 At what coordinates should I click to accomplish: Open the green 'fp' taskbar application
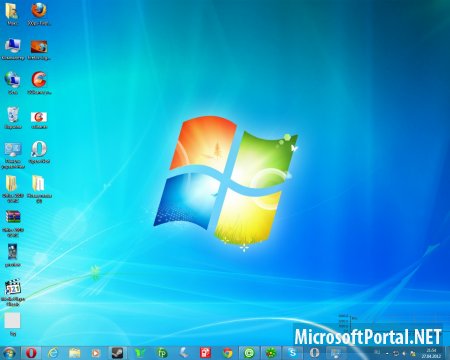click(x=162, y=353)
